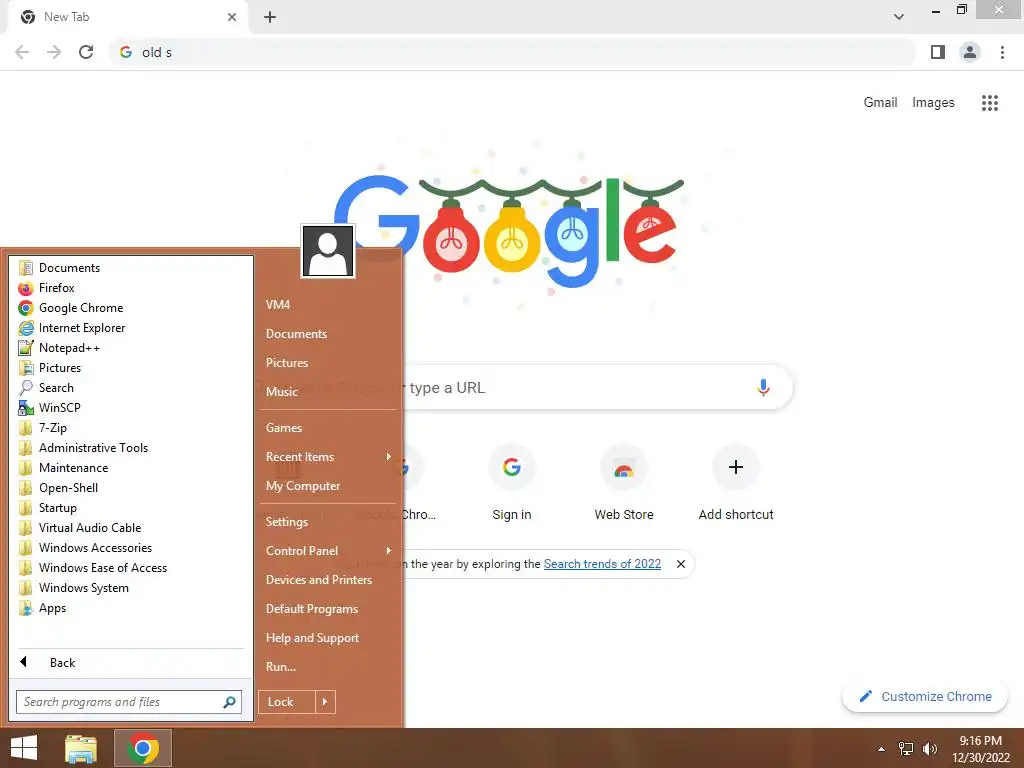Click the start menu search magnifier
The image size is (1024, 768).
click(229, 702)
